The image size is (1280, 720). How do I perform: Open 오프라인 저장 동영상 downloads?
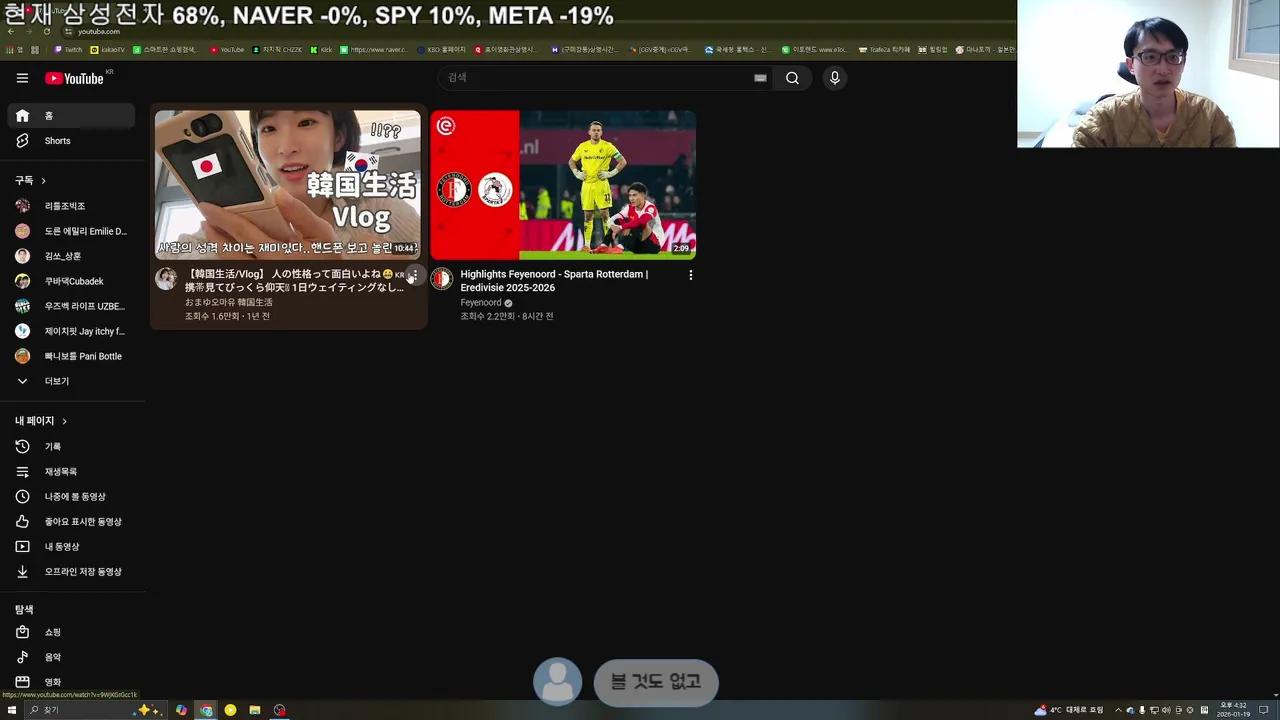pyautogui.click(x=71, y=572)
